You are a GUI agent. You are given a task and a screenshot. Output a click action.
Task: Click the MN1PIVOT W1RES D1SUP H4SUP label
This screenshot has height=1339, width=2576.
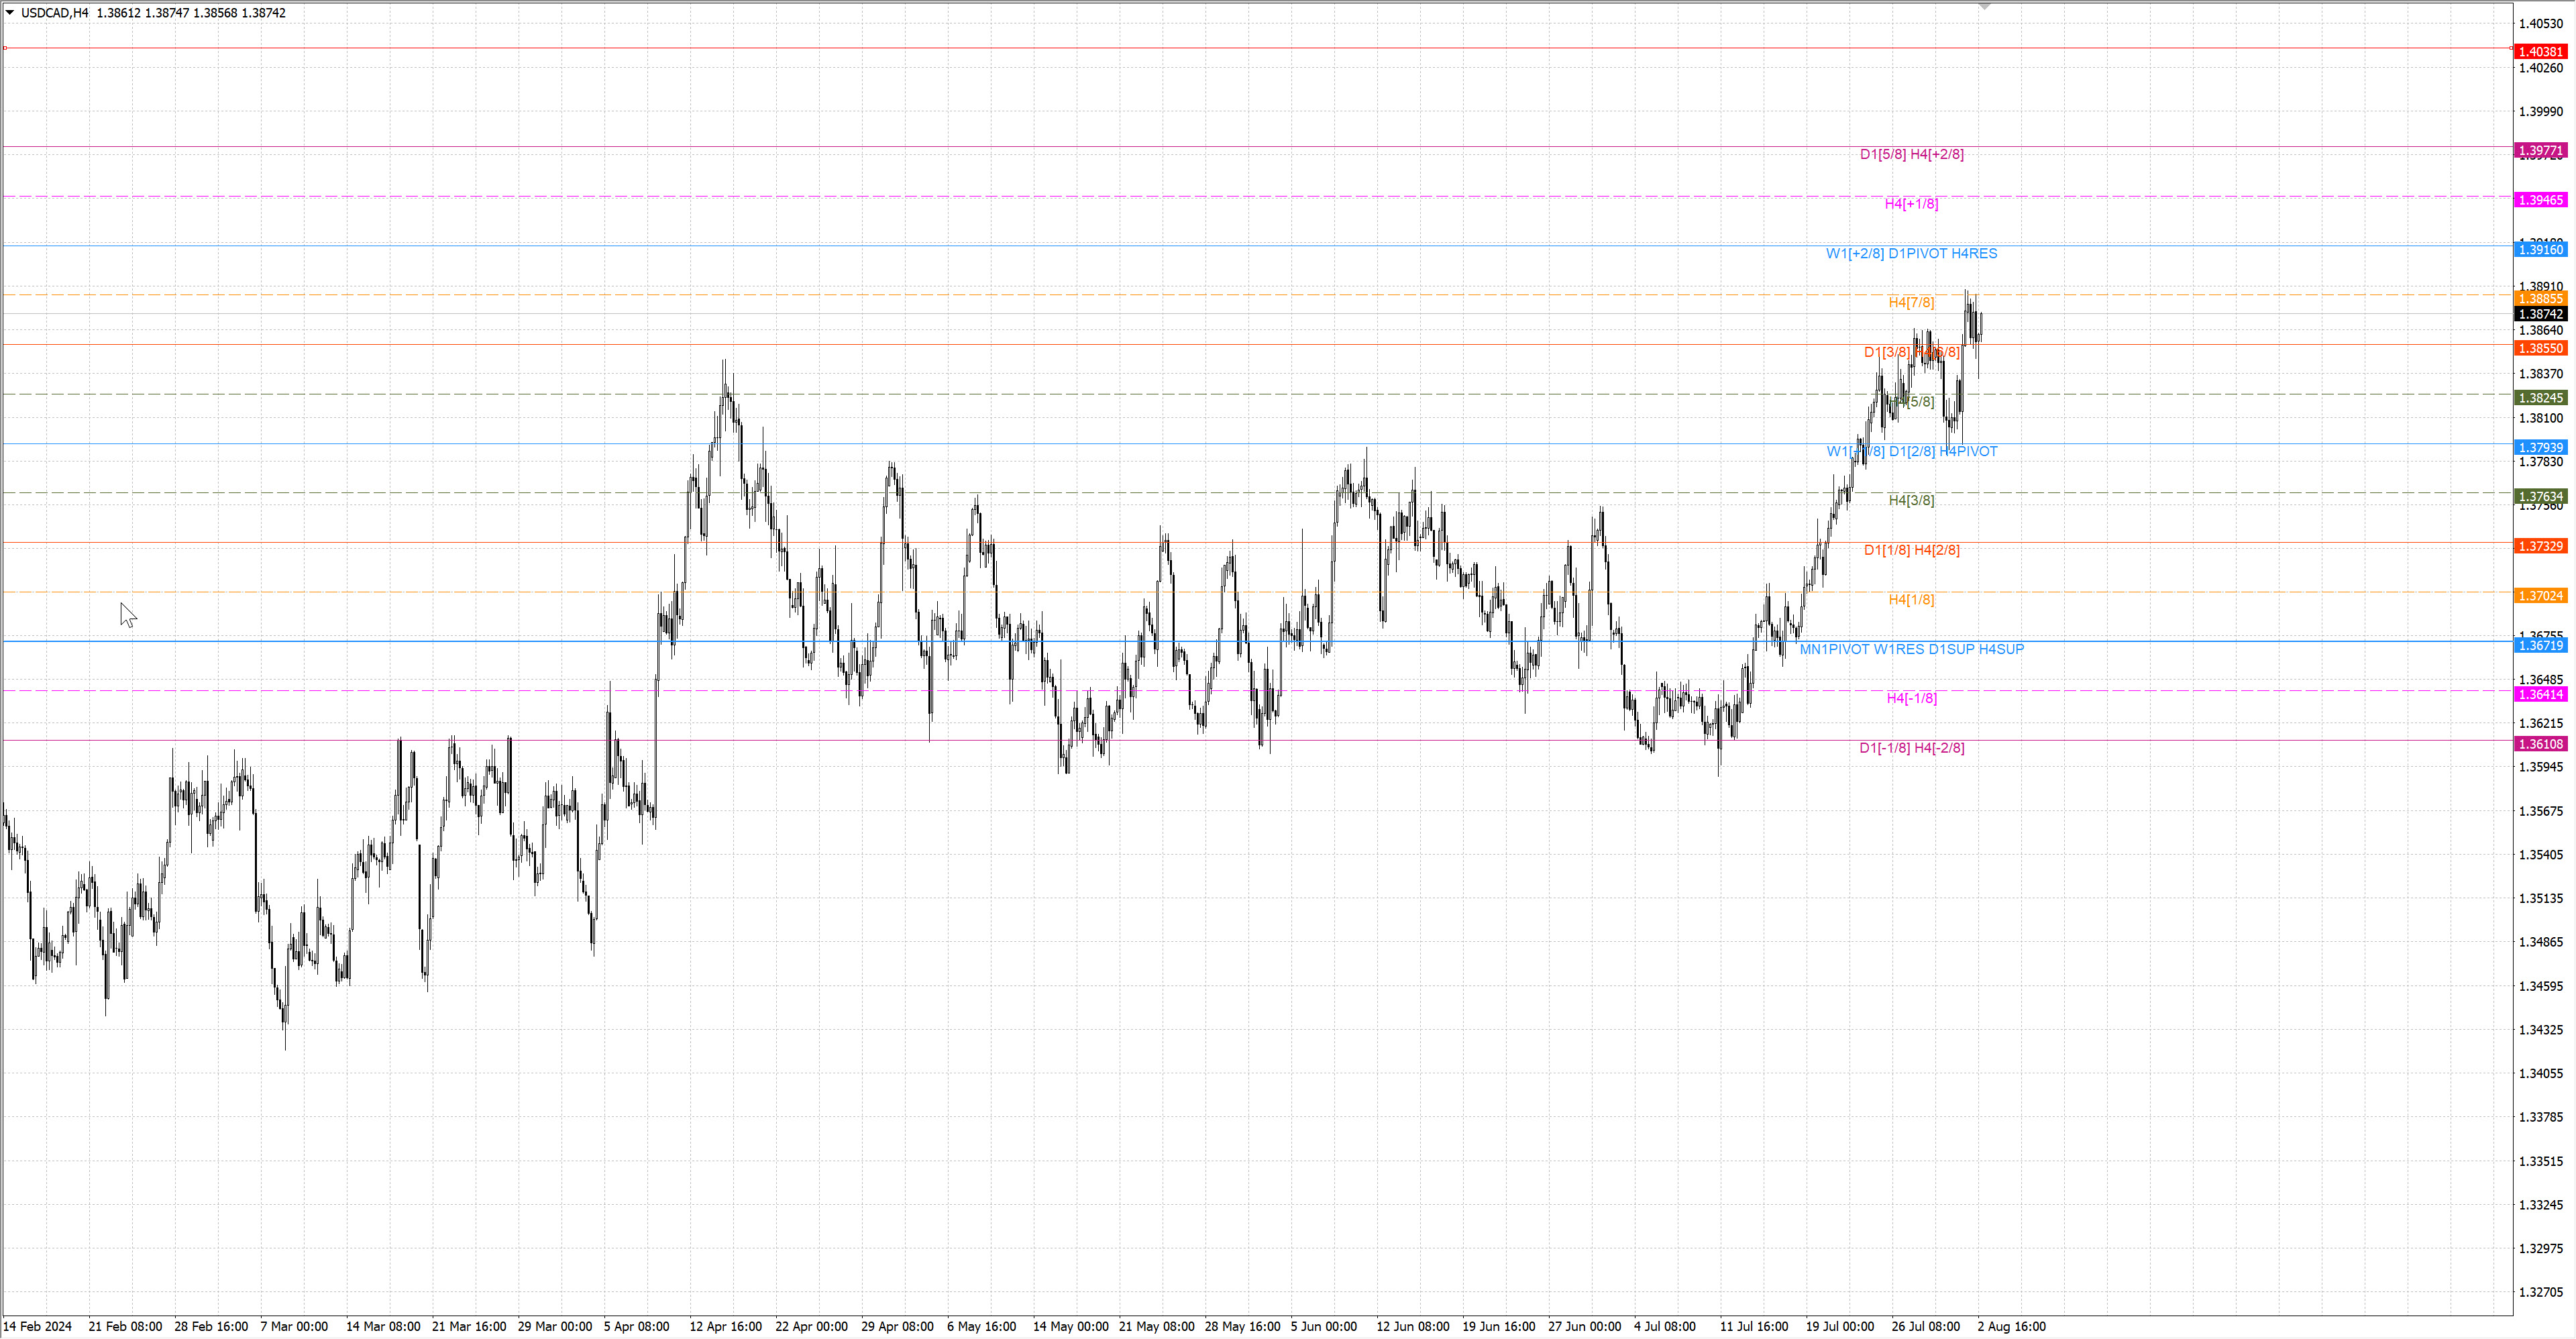(1911, 649)
